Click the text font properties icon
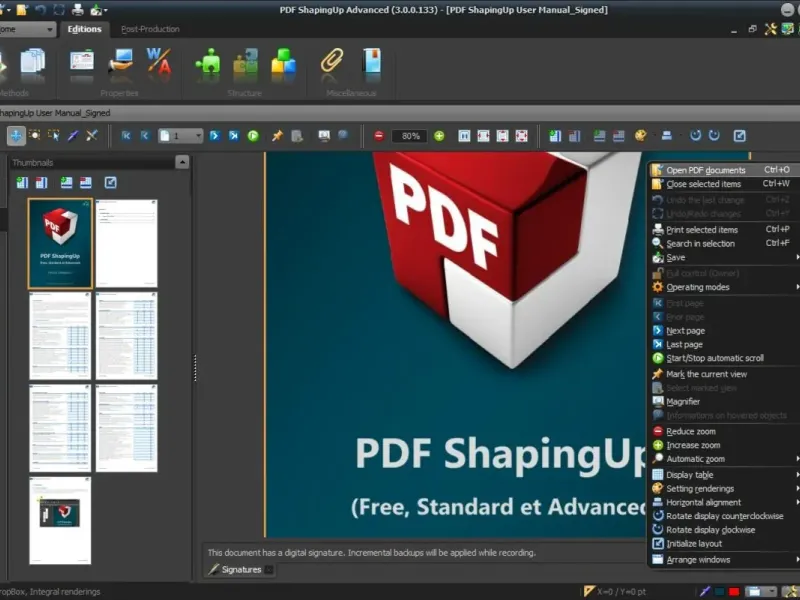Screen dimensions: 800x600 [159, 62]
